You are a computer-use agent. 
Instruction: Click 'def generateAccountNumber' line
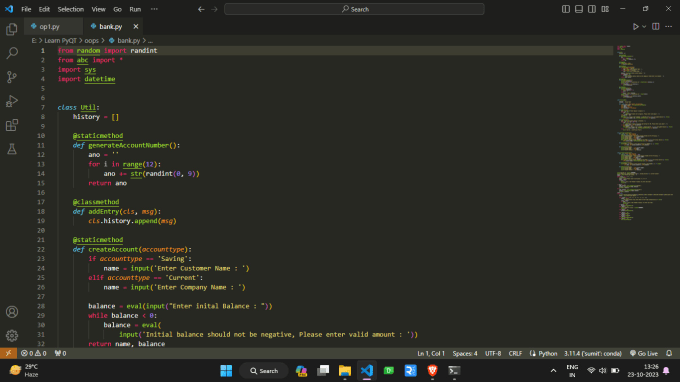tap(126, 145)
